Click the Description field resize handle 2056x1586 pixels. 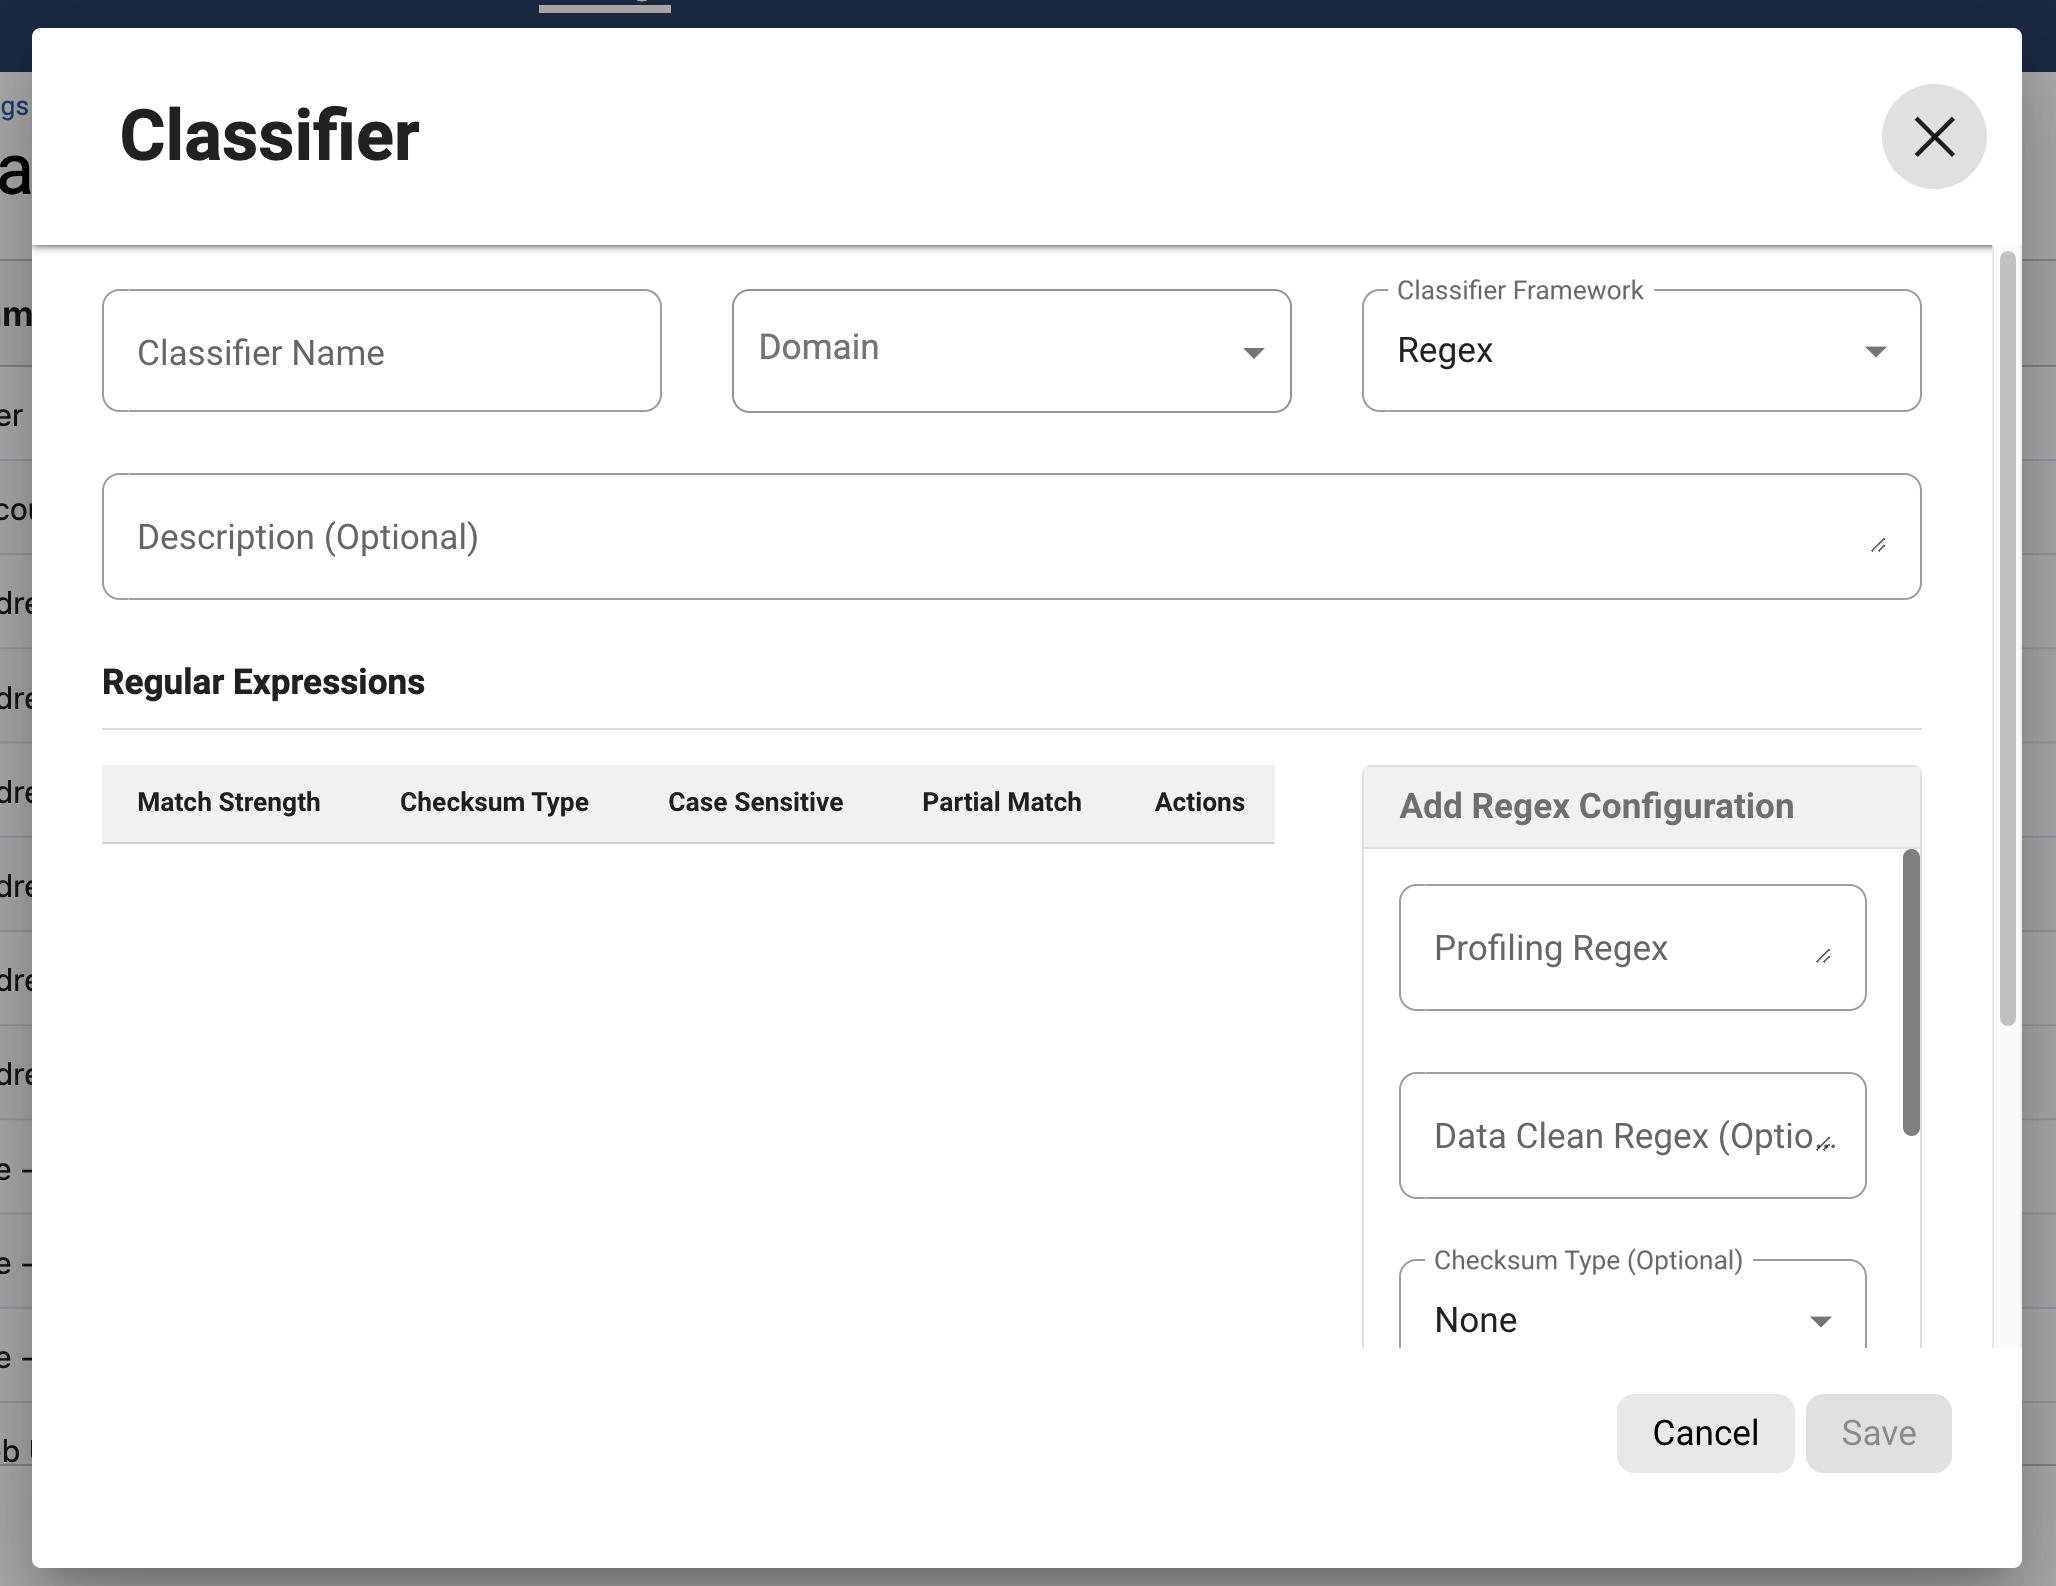tap(1878, 545)
